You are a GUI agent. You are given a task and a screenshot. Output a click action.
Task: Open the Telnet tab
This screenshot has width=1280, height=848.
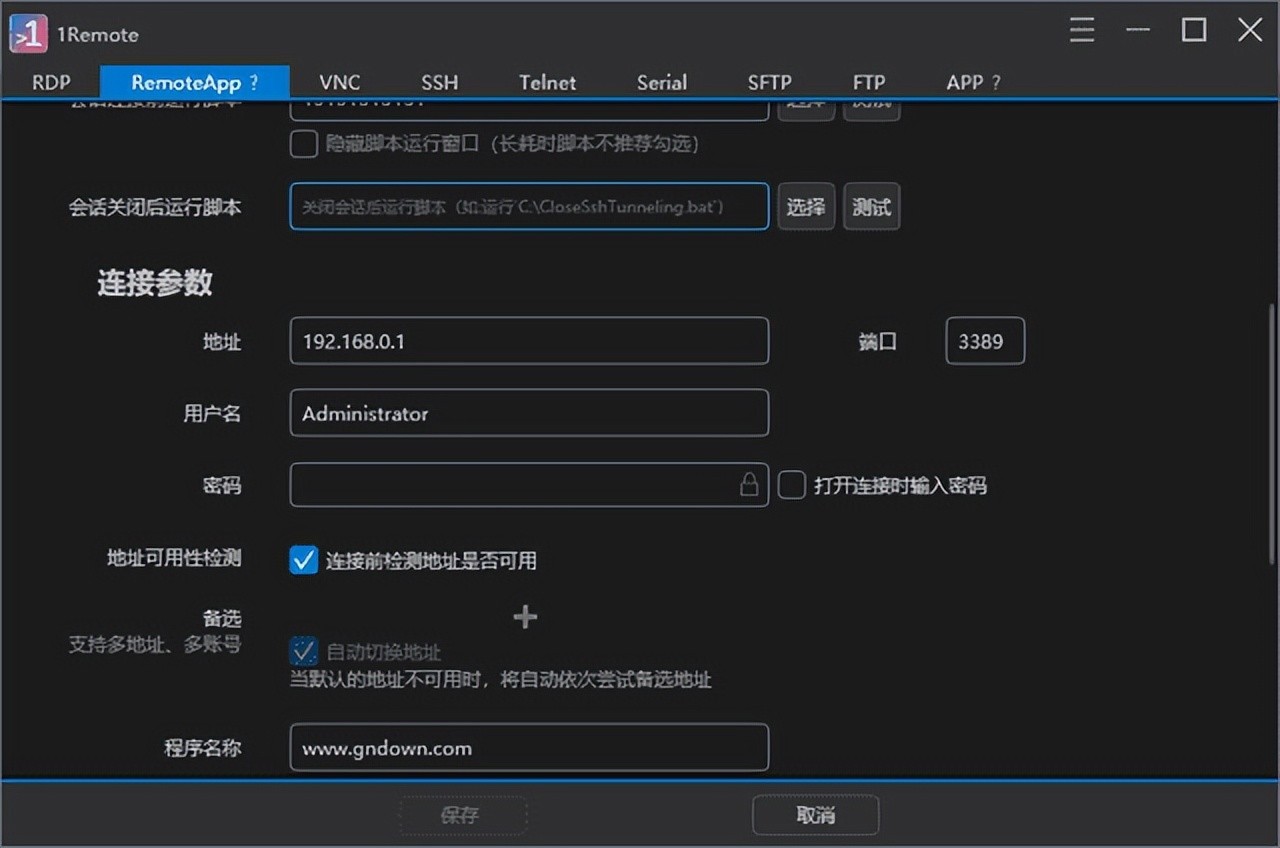[547, 82]
